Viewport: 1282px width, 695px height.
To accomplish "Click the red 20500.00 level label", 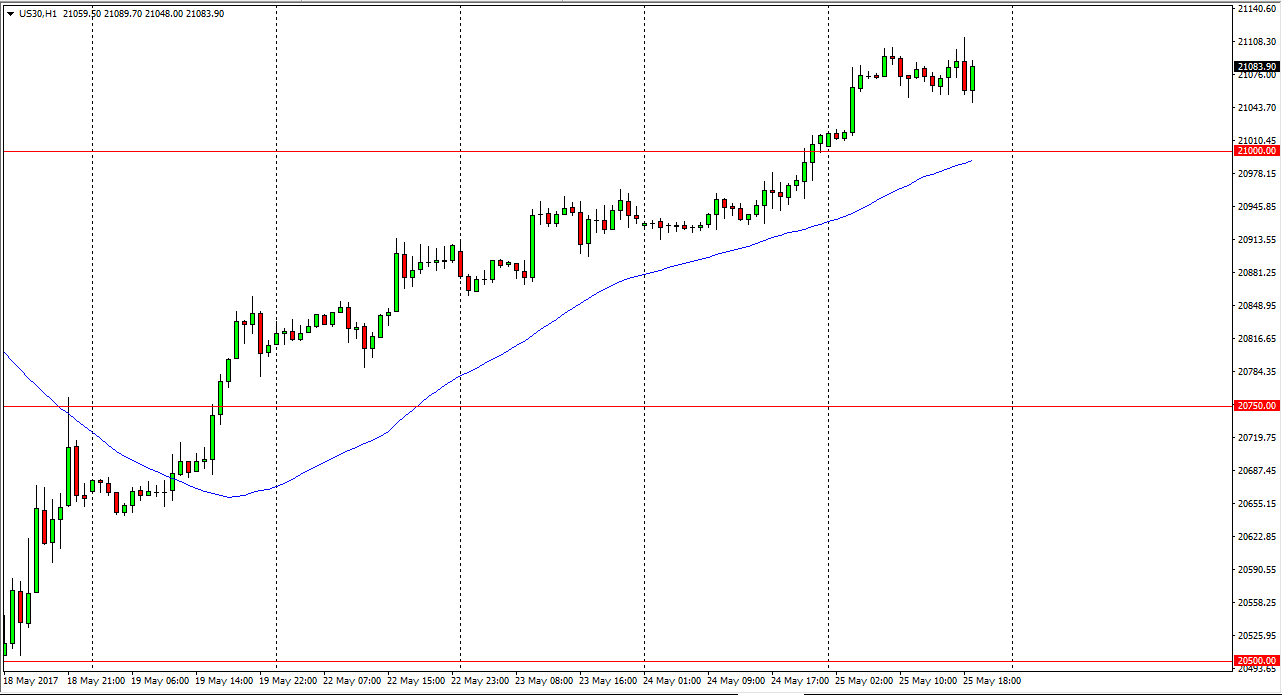I will [x=1256, y=661].
